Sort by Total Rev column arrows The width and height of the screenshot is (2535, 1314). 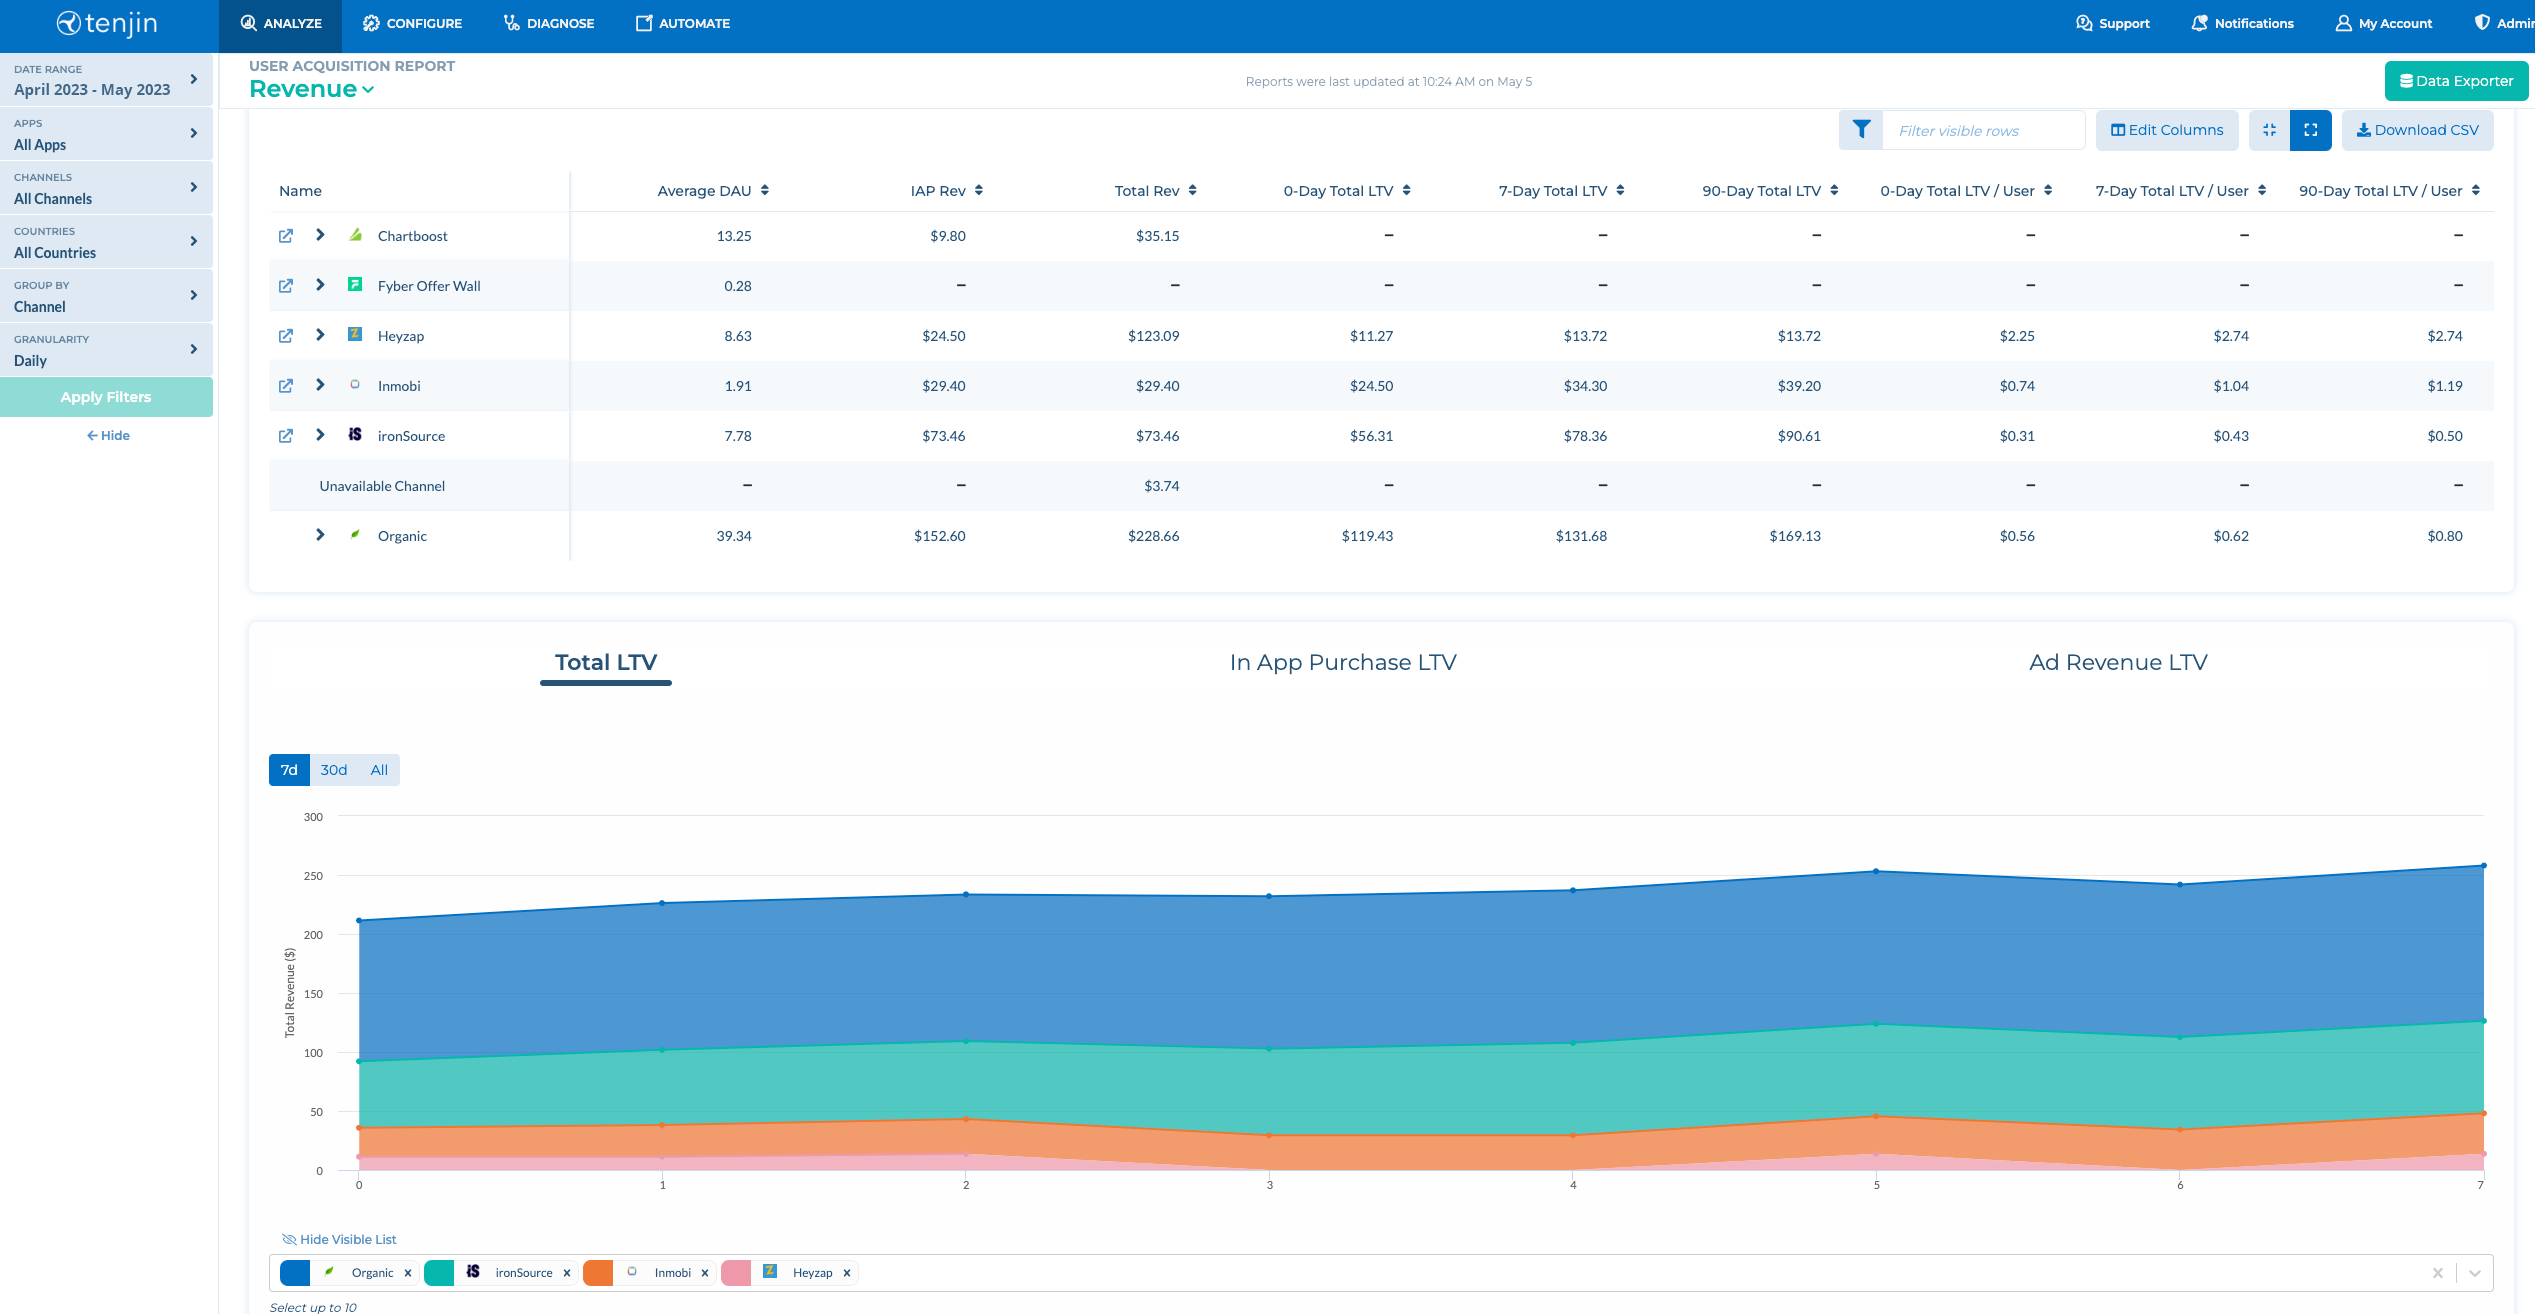(1193, 190)
